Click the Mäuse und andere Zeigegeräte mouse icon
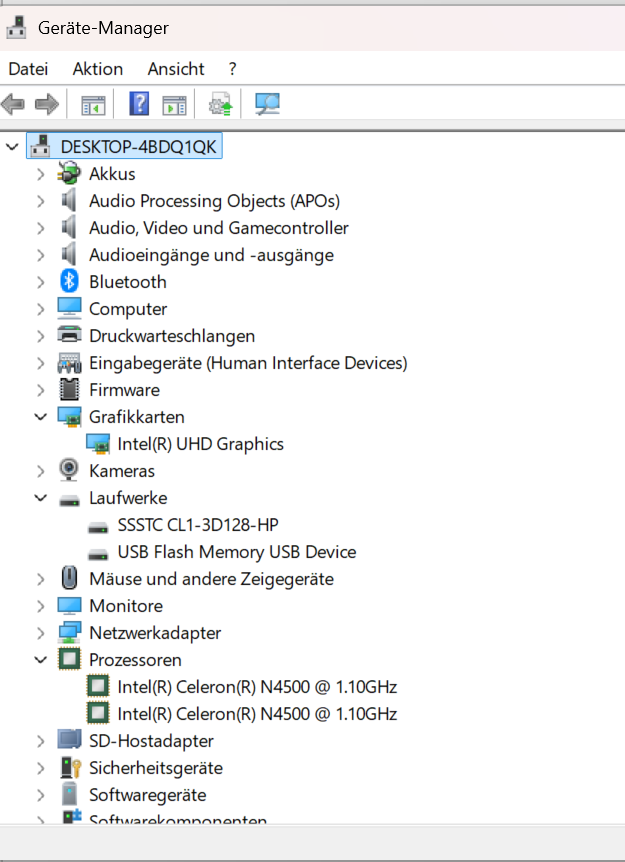625x862 pixels. [69, 578]
